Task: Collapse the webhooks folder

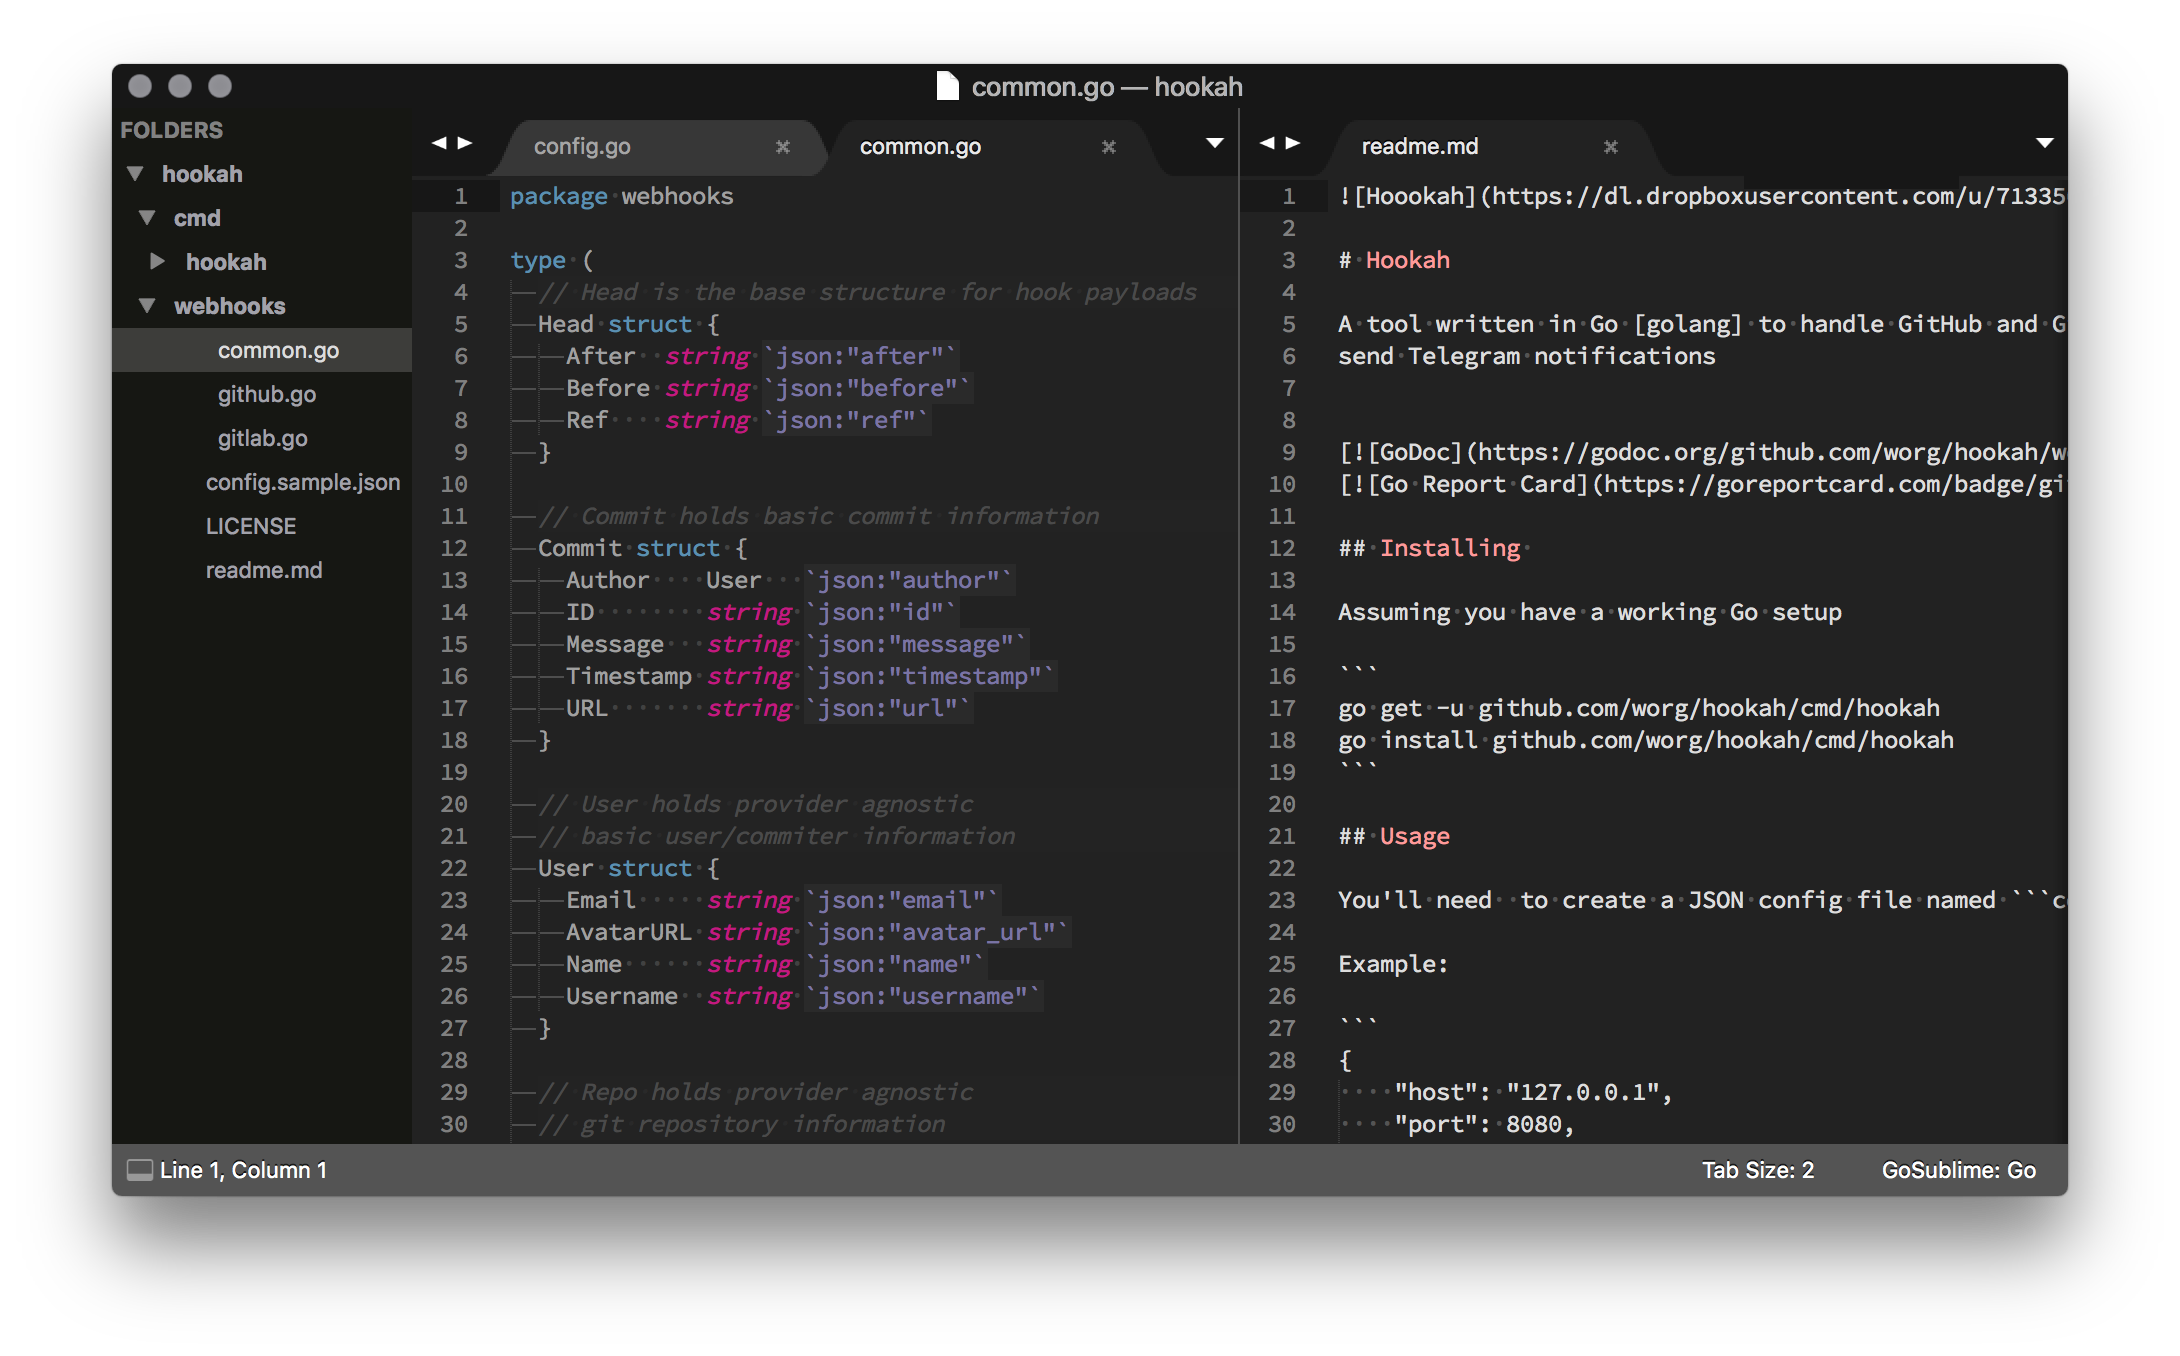Action: point(147,306)
